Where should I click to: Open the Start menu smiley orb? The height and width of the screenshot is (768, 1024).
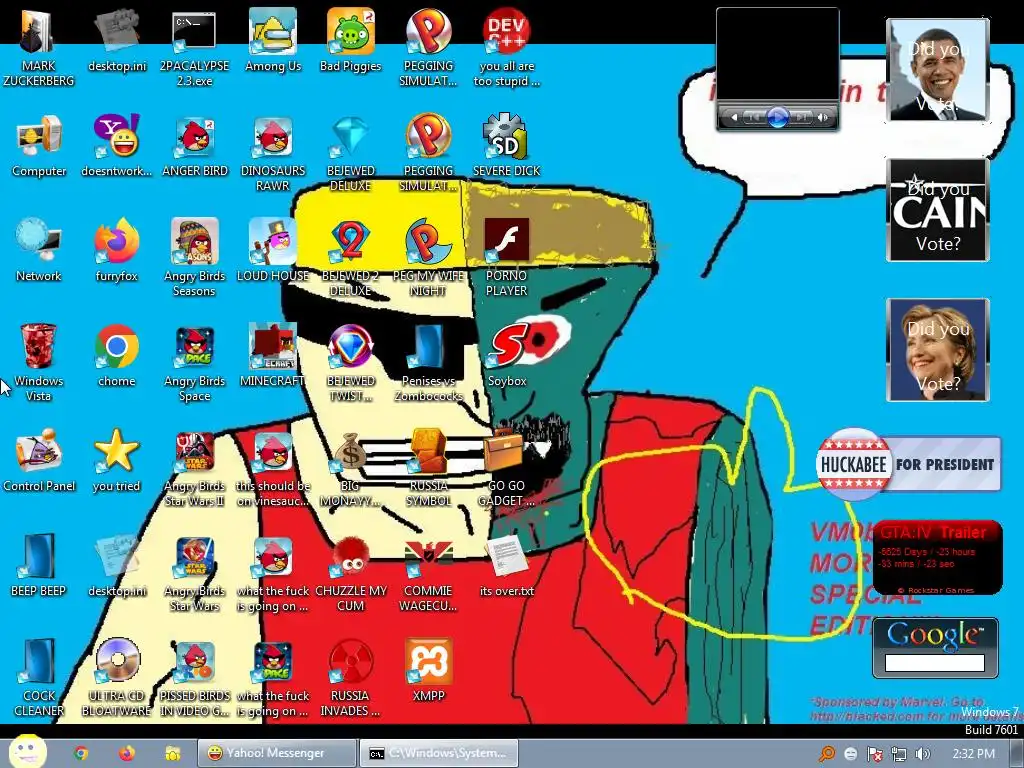coord(27,752)
